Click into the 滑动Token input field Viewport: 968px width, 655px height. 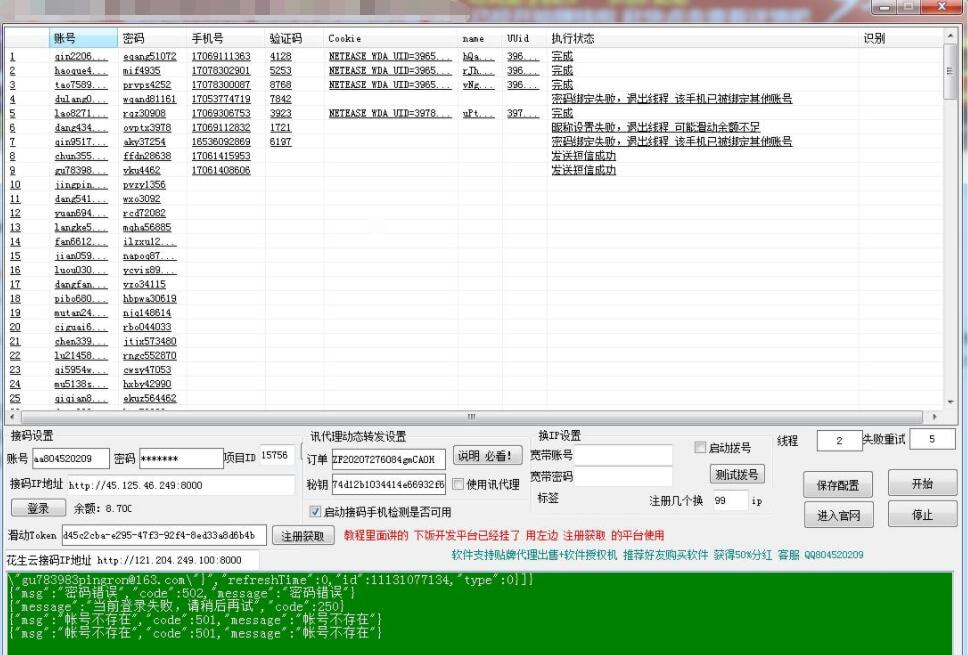pyautogui.click(x=164, y=535)
